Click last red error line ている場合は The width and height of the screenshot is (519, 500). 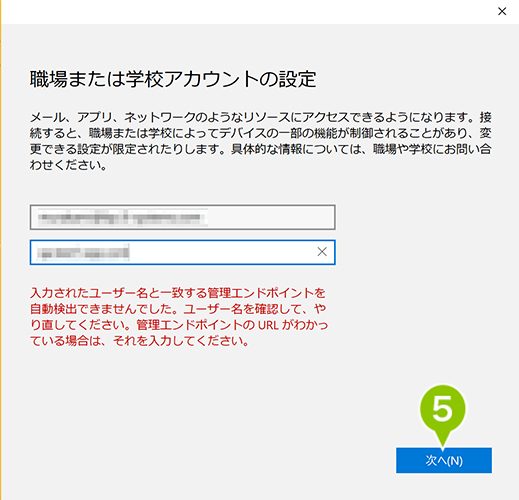click(x=139, y=341)
